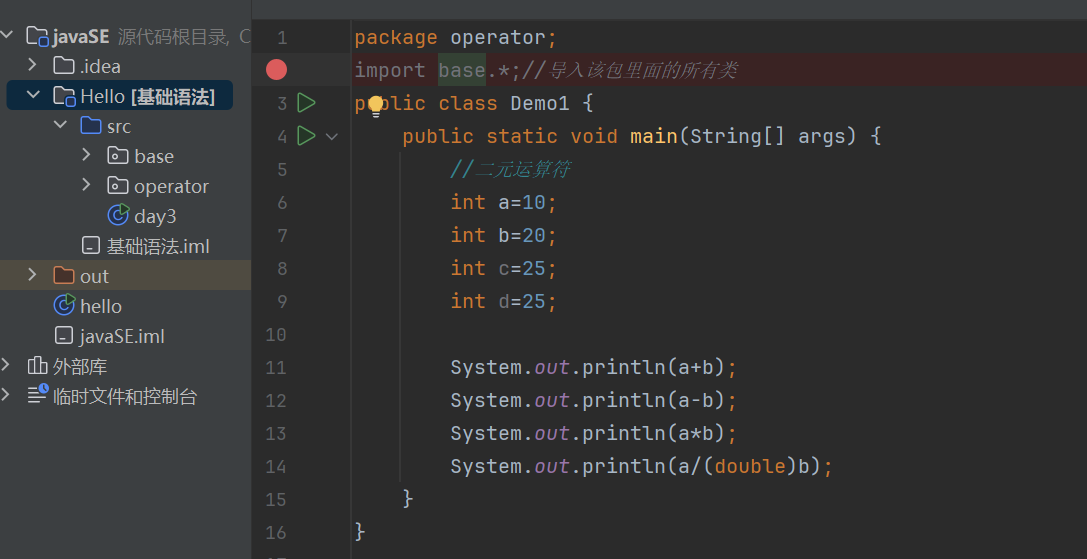Collapse the main method fold arrow
The height and width of the screenshot is (559, 1087).
coord(332,137)
